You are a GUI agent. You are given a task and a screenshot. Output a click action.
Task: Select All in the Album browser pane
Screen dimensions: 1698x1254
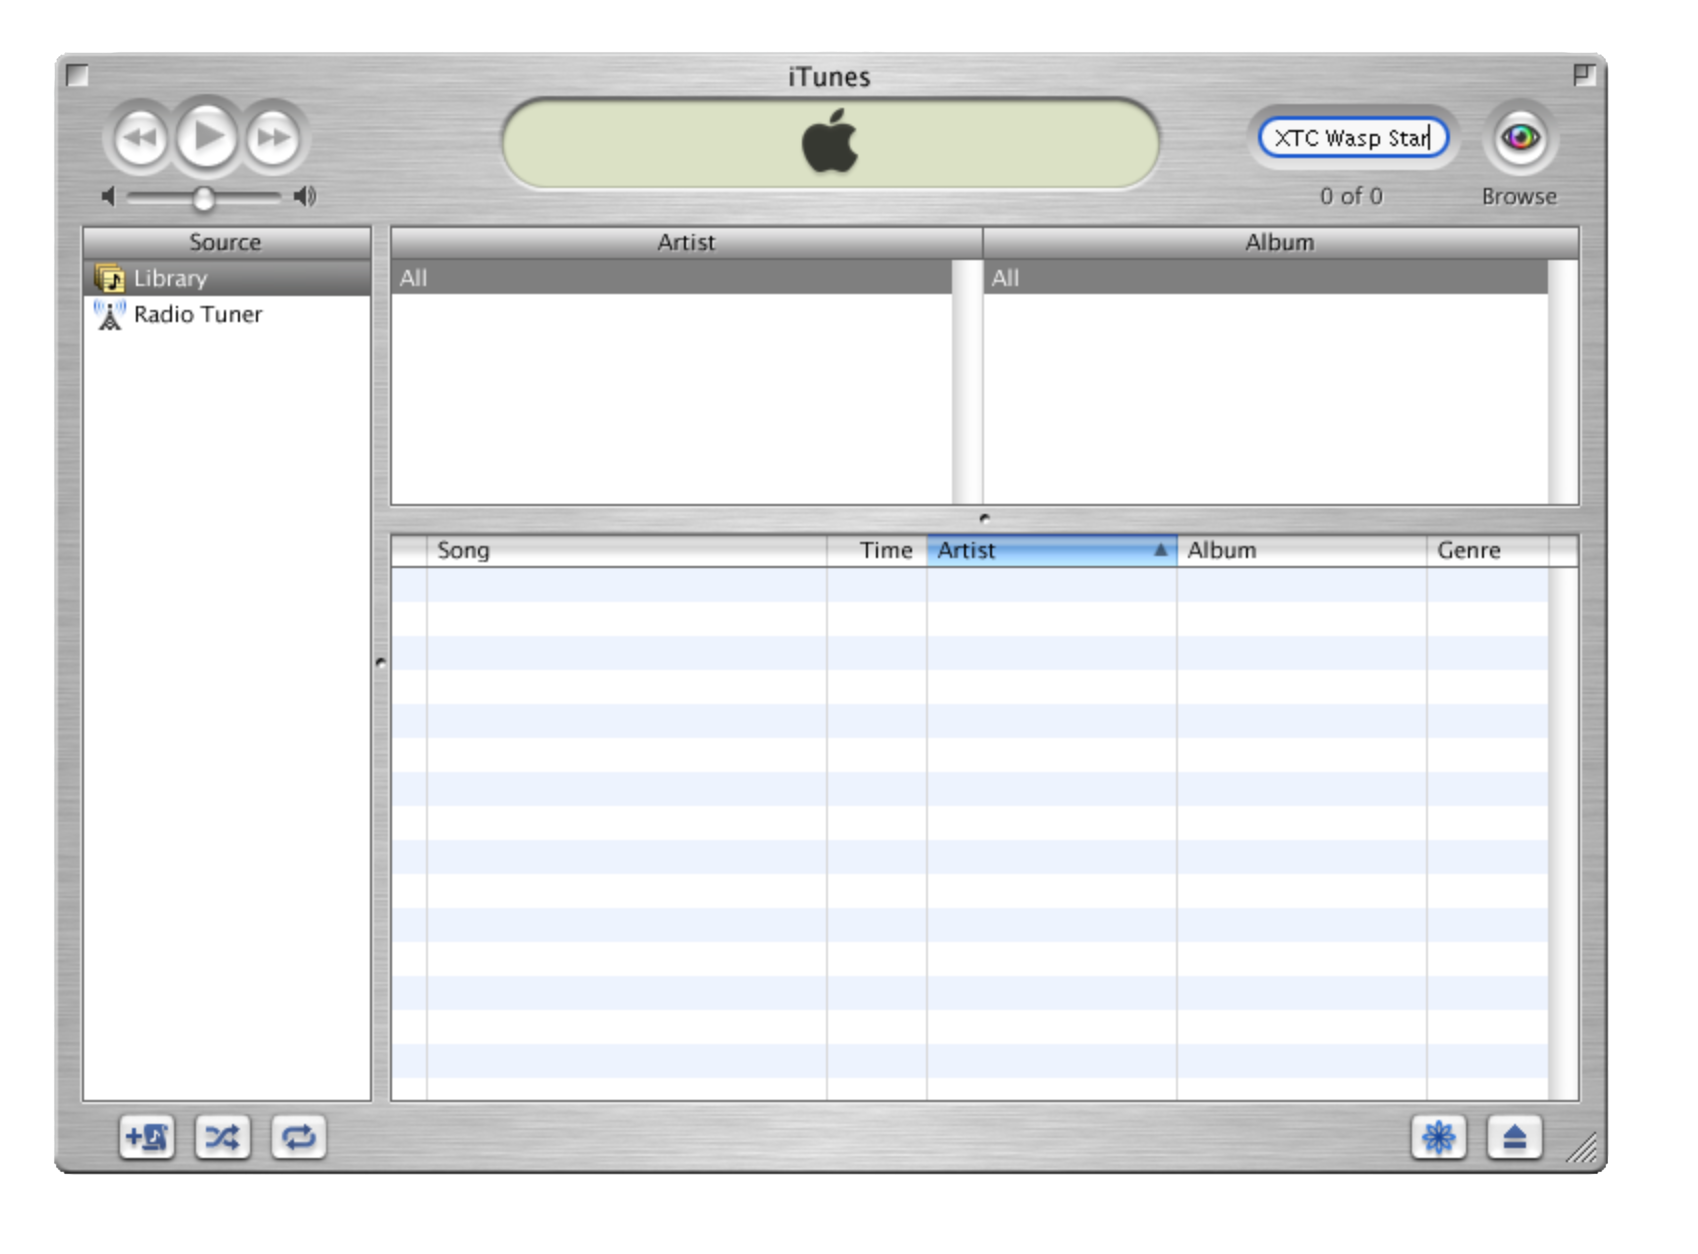click(x=1265, y=278)
